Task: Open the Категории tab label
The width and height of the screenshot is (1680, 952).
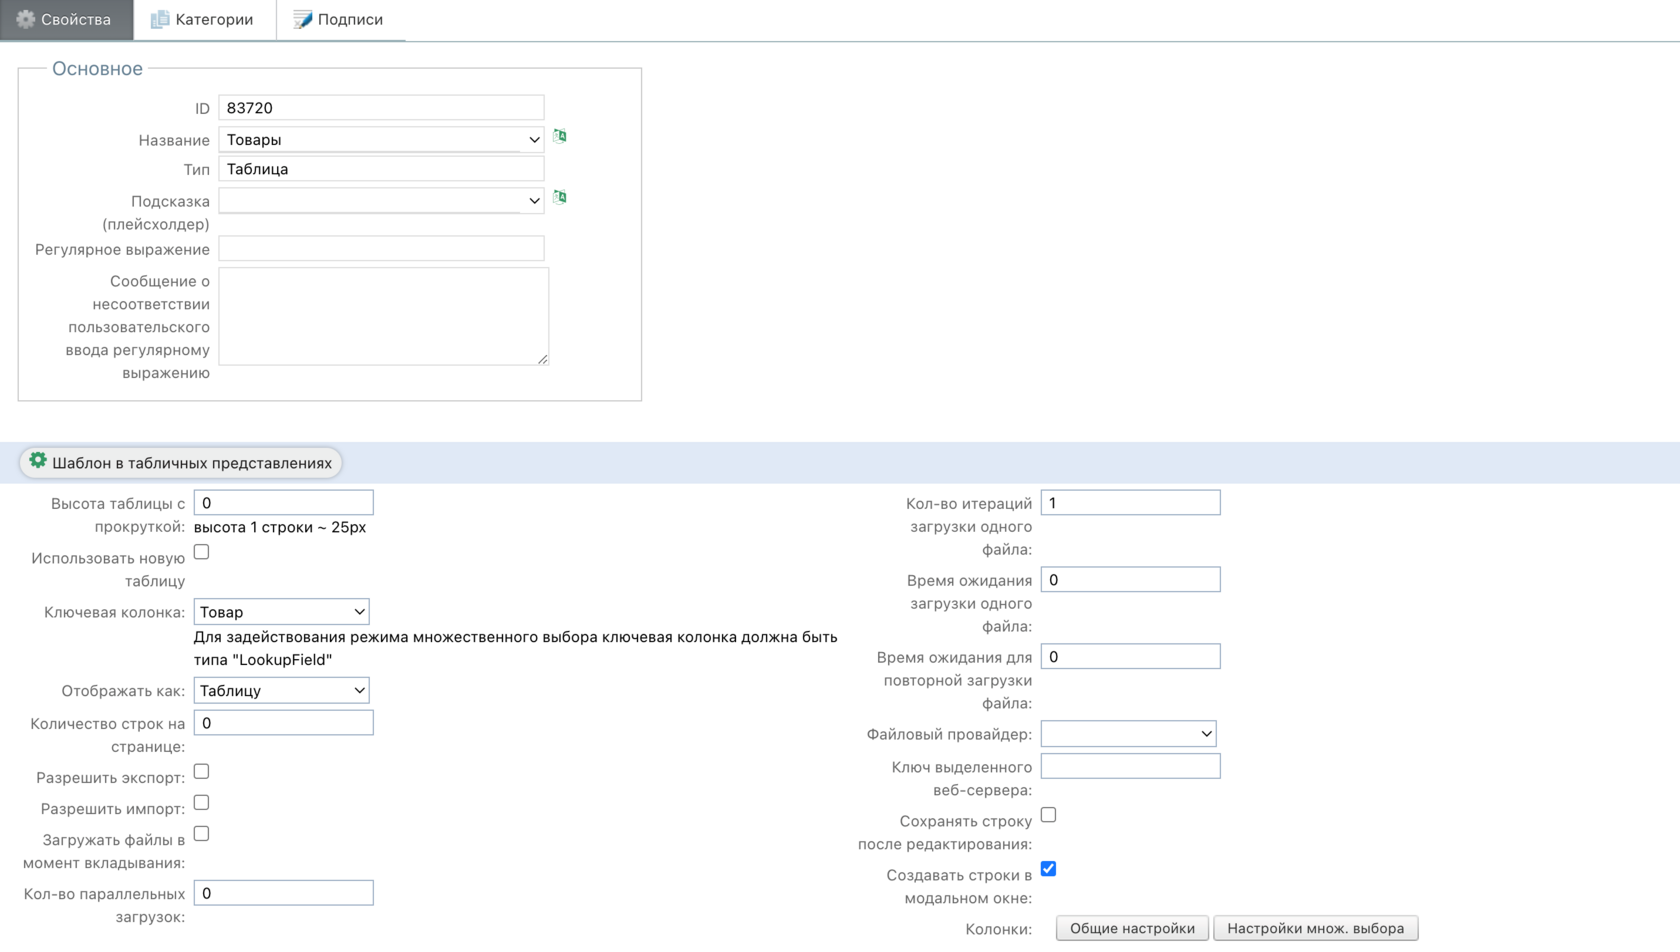Action: point(214,20)
